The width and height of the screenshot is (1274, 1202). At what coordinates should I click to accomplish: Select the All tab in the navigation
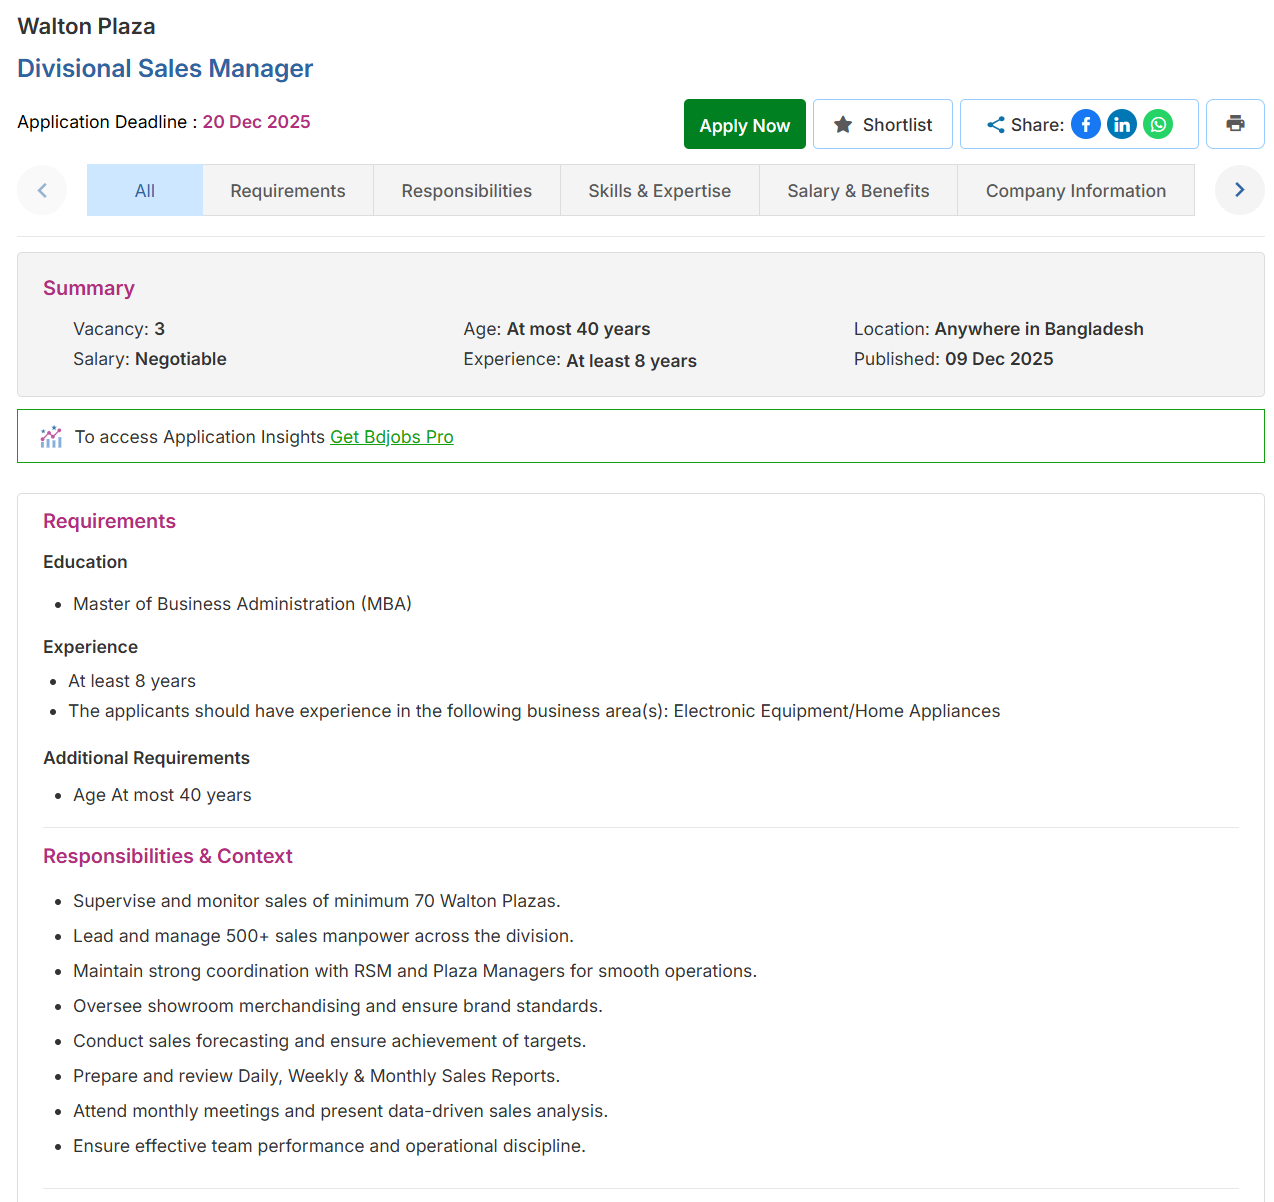(144, 190)
